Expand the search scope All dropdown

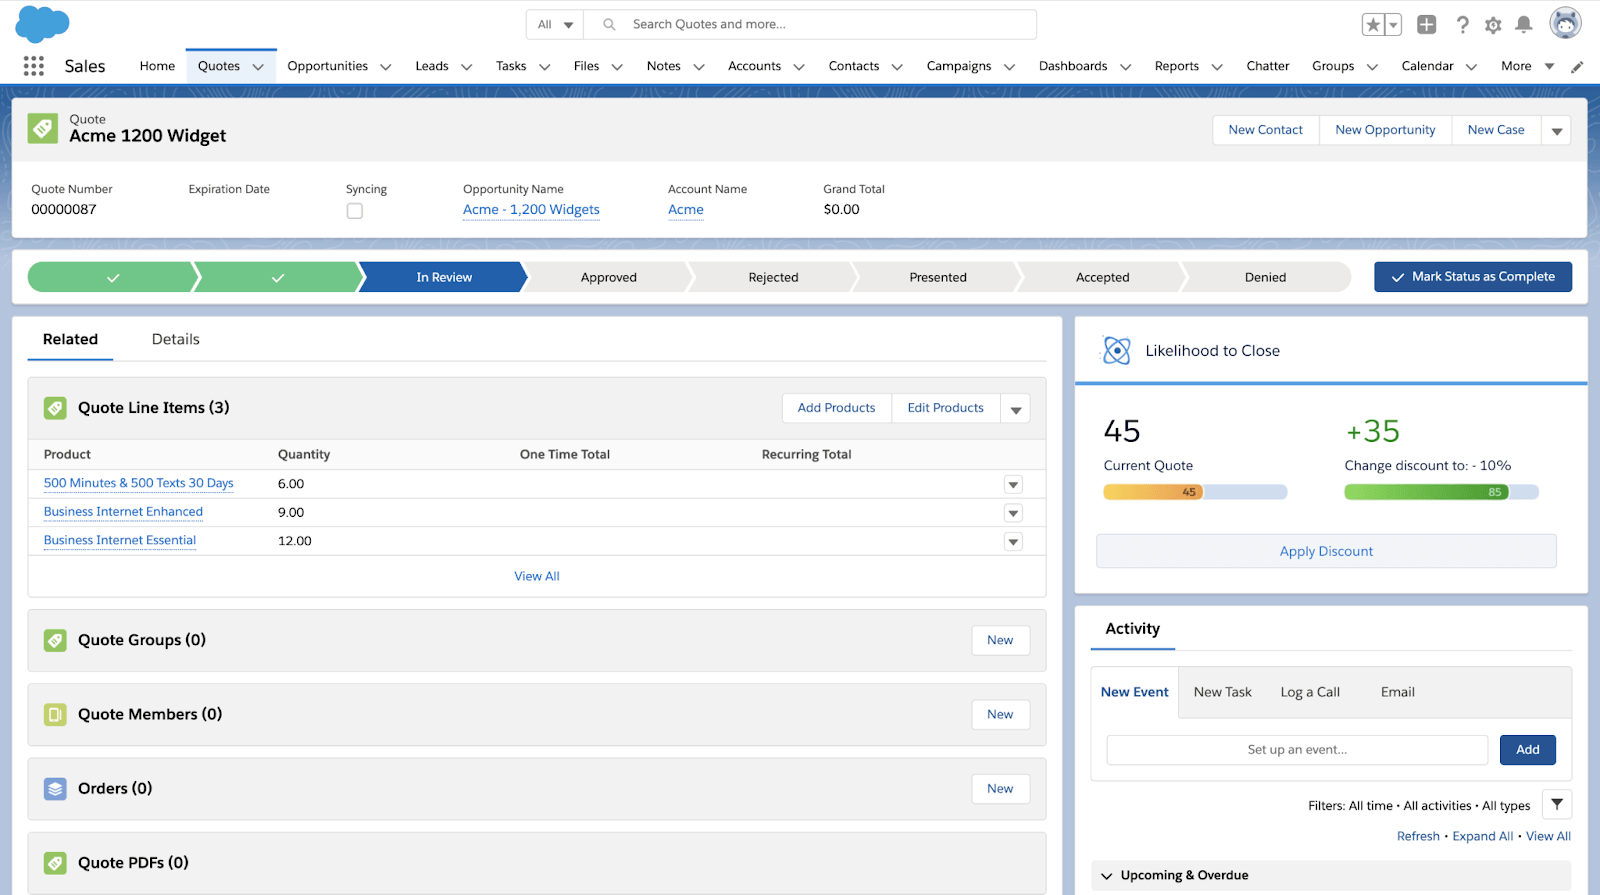[x=555, y=25]
